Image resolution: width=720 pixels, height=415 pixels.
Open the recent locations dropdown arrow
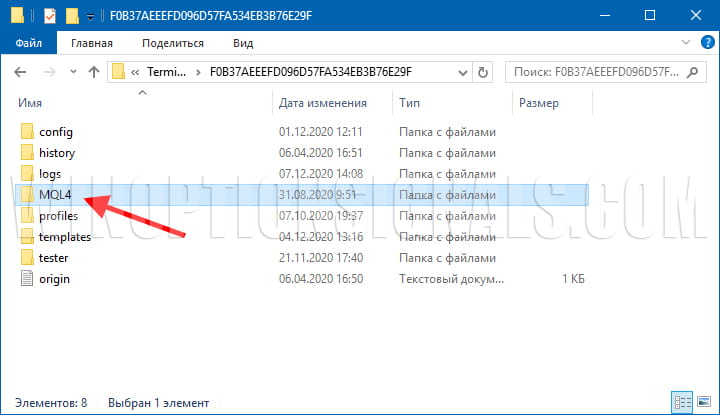pos(72,72)
